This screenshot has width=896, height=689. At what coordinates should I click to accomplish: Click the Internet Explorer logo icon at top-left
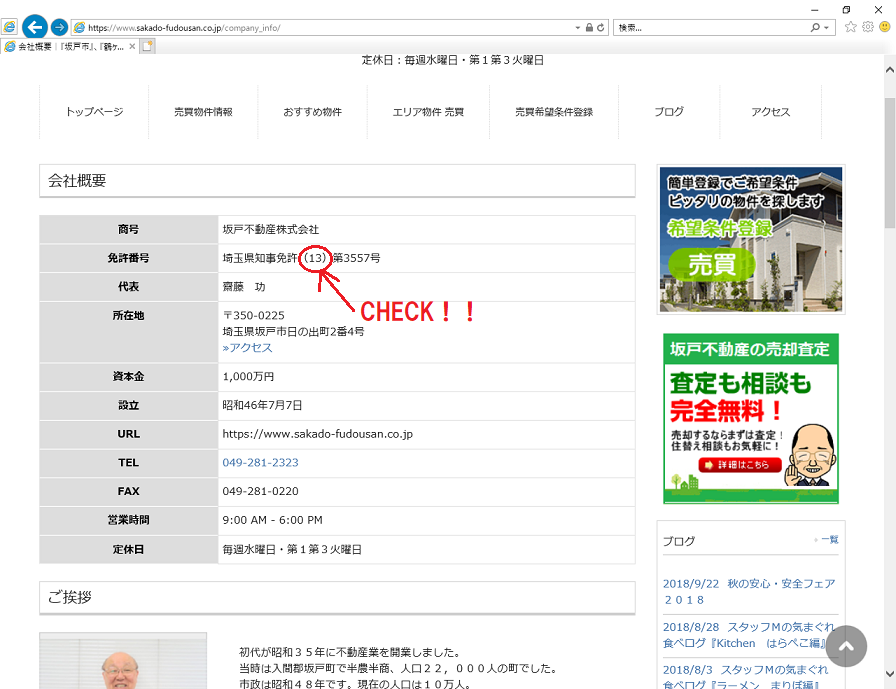pyautogui.click(x=9, y=27)
